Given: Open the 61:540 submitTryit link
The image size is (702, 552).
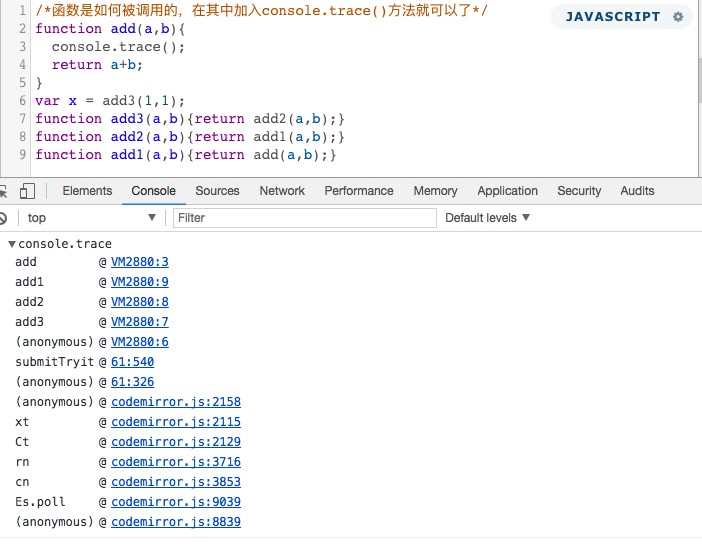Looking at the screenshot, I should pos(132,362).
